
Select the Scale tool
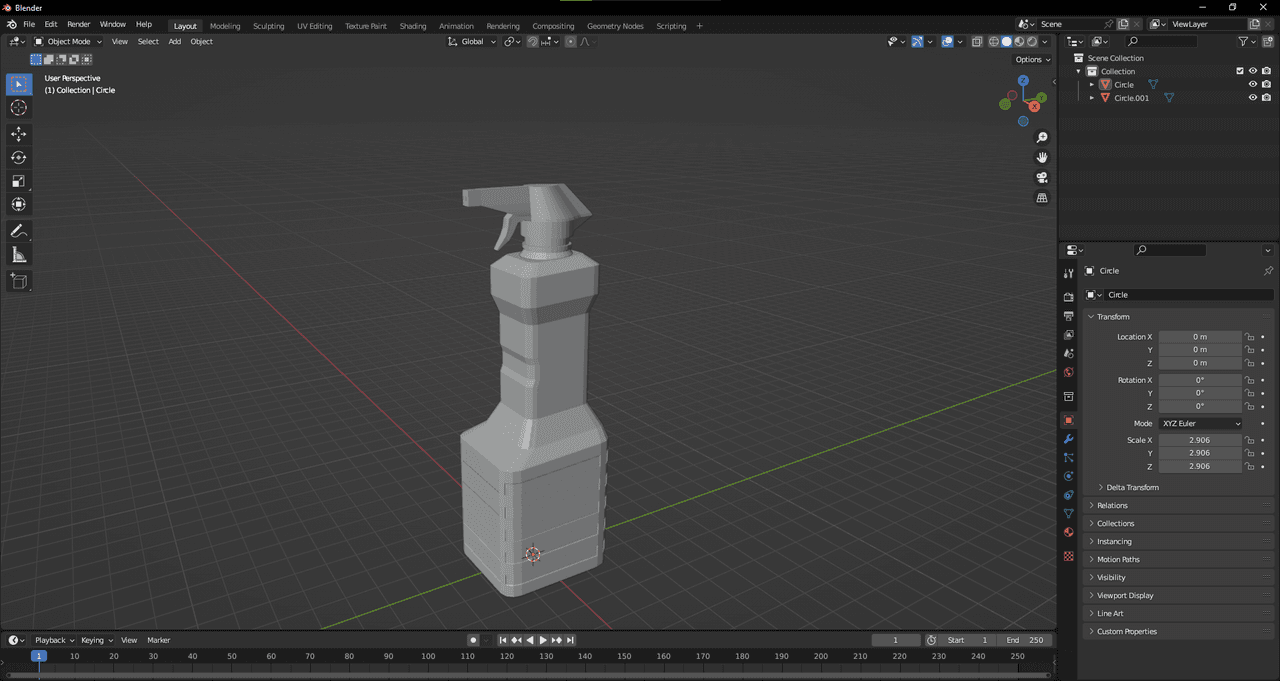point(19,181)
